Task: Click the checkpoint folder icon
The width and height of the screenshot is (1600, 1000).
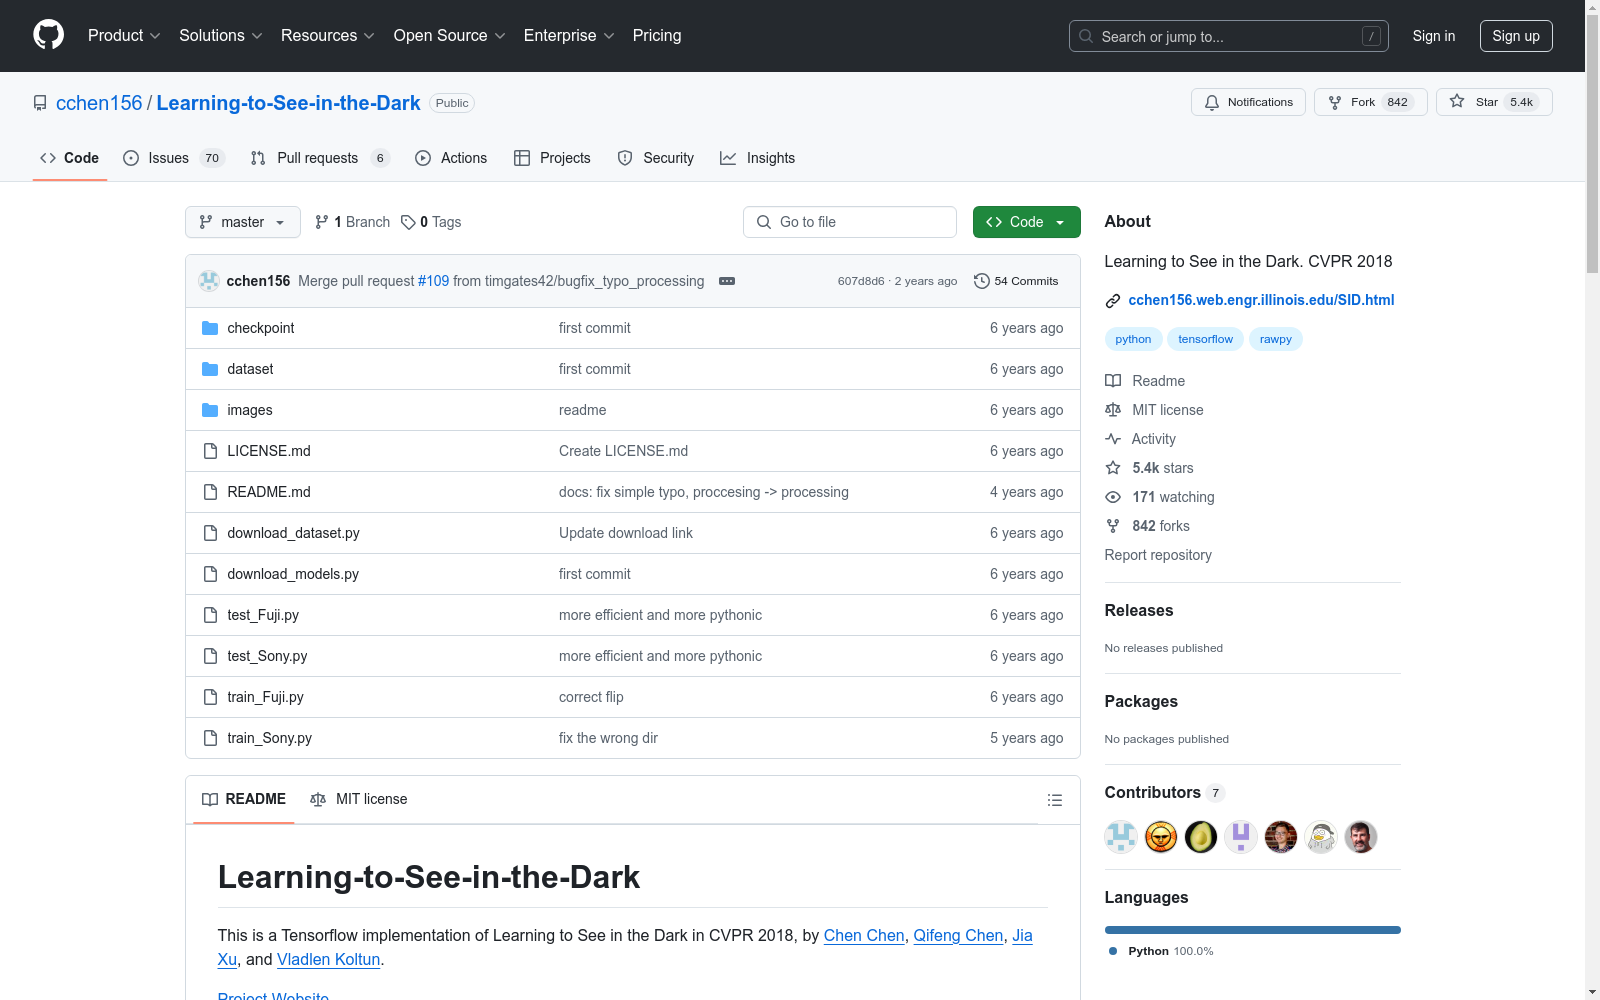Action: (210, 328)
